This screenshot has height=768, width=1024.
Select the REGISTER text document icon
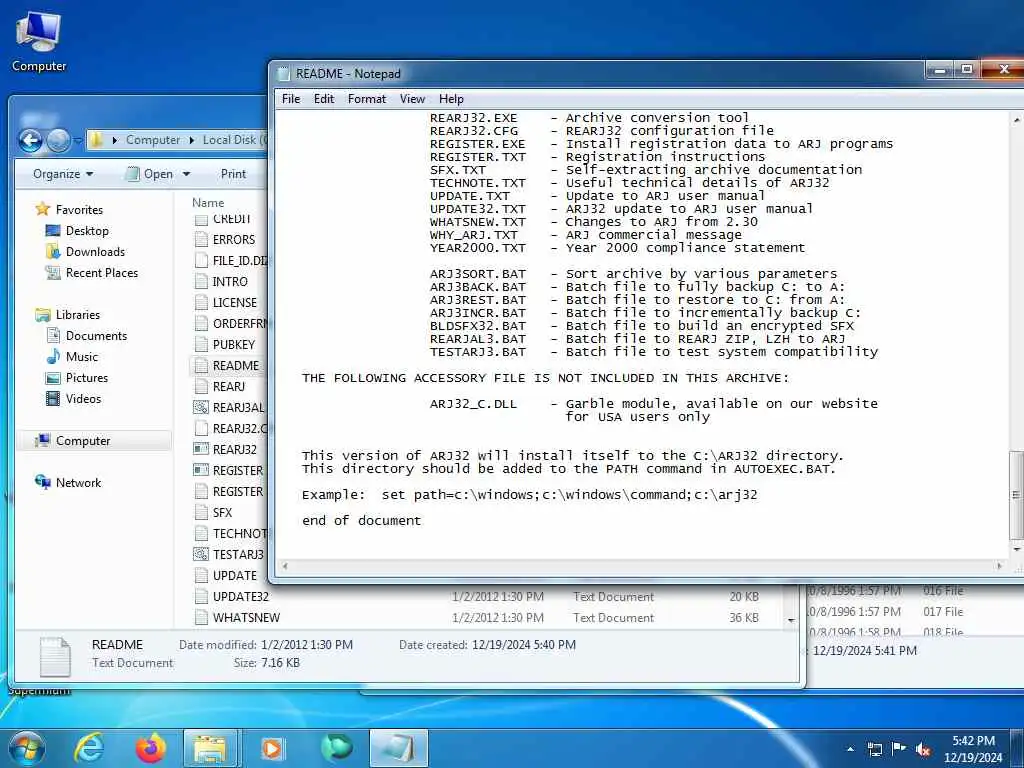pos(202,491)
